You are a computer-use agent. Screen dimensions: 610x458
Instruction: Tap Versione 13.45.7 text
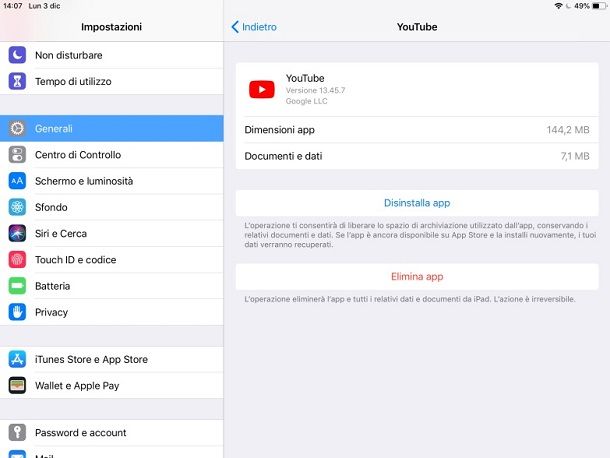coord(316,90)
